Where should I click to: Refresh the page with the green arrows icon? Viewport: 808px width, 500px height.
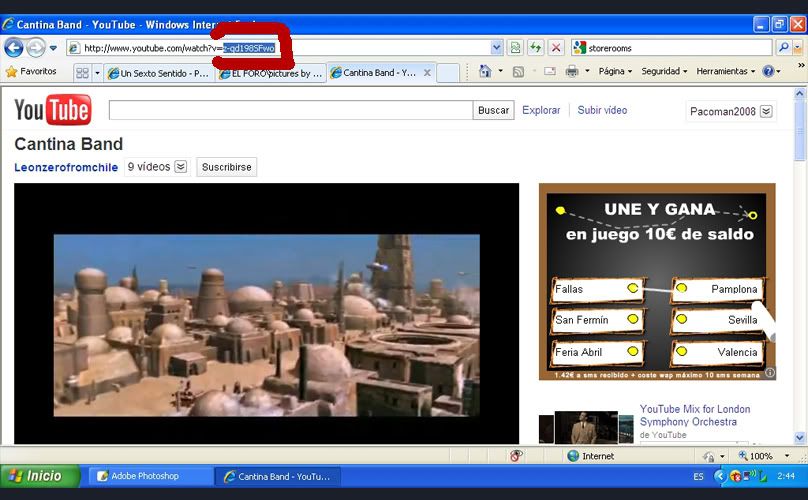[535, 48]
